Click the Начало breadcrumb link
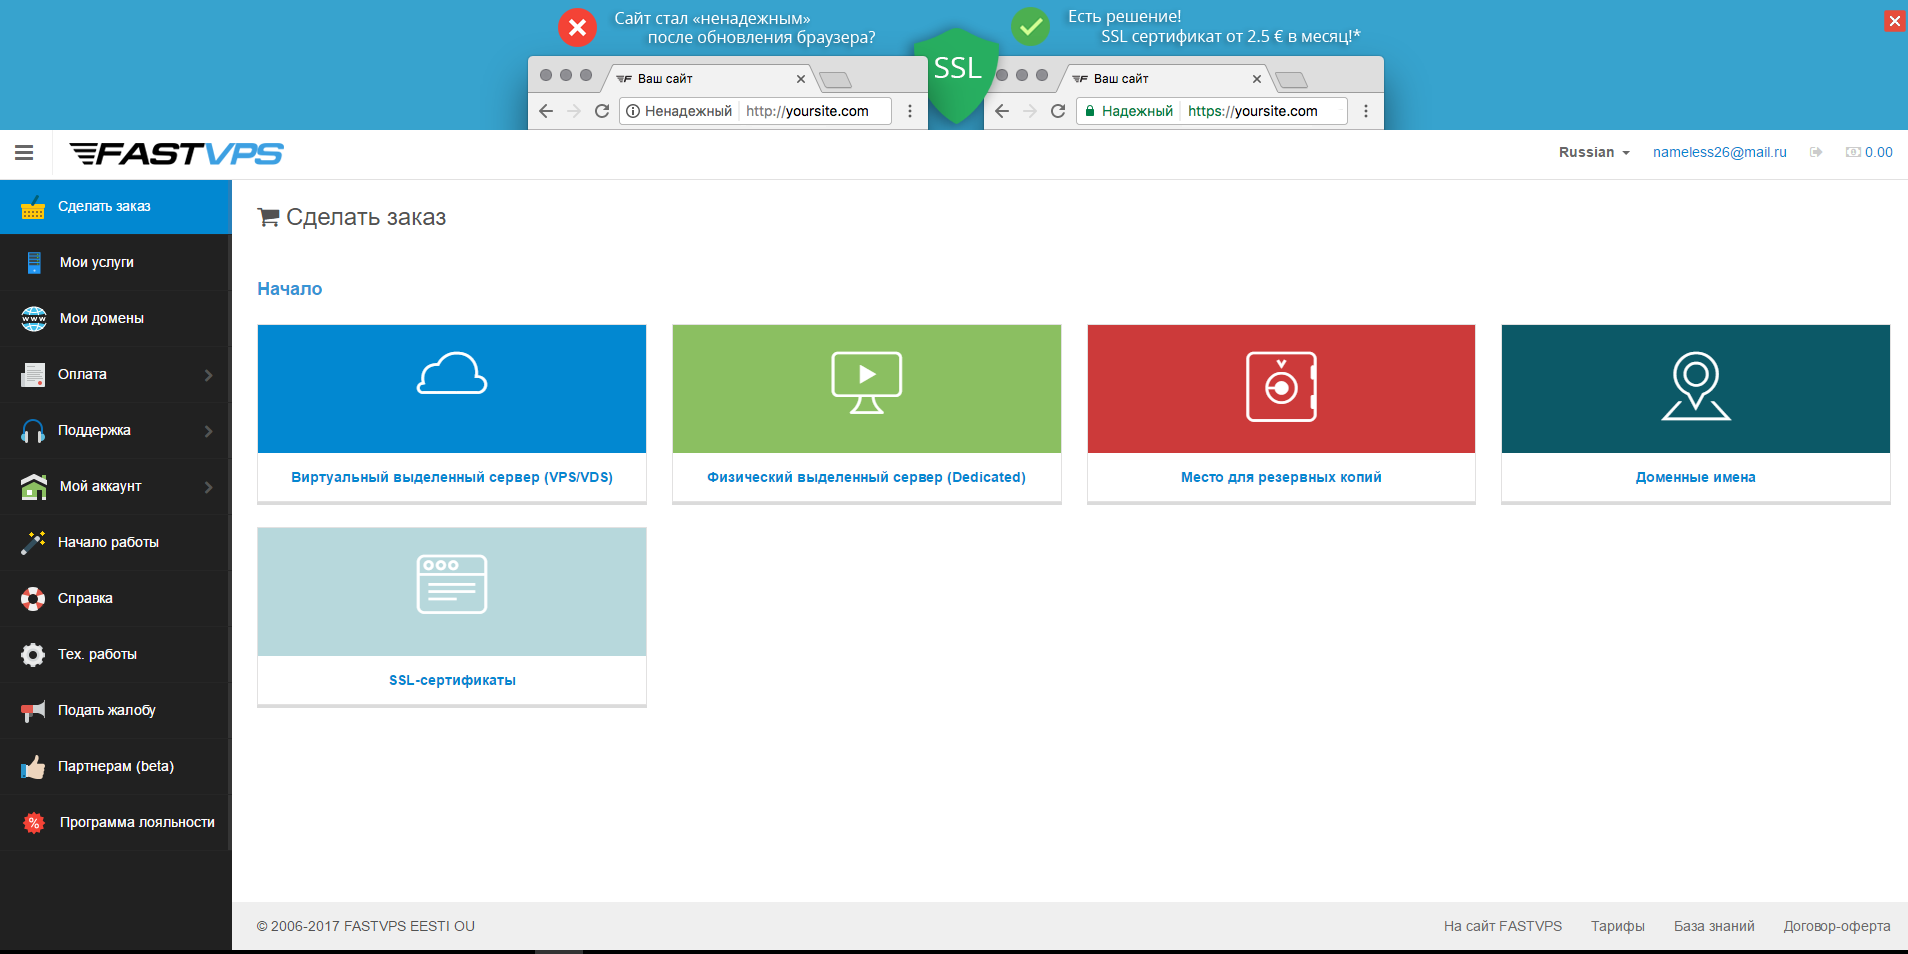The height and width of the screenshot is (954, 1908). point(290,289)
